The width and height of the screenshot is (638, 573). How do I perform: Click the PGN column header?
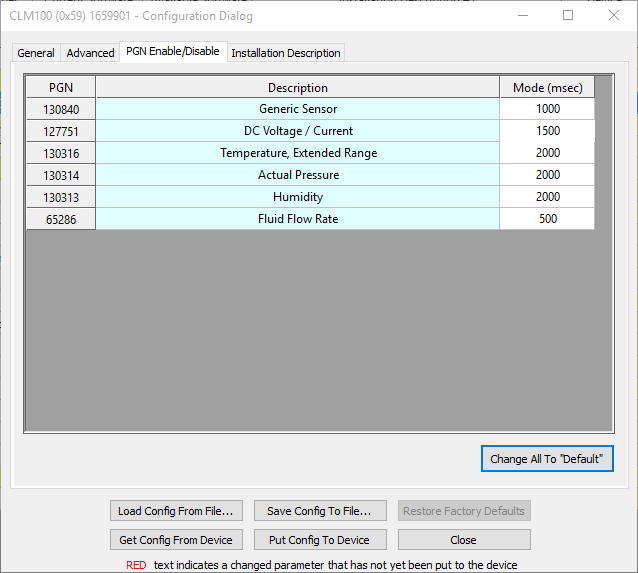(61, 87)
